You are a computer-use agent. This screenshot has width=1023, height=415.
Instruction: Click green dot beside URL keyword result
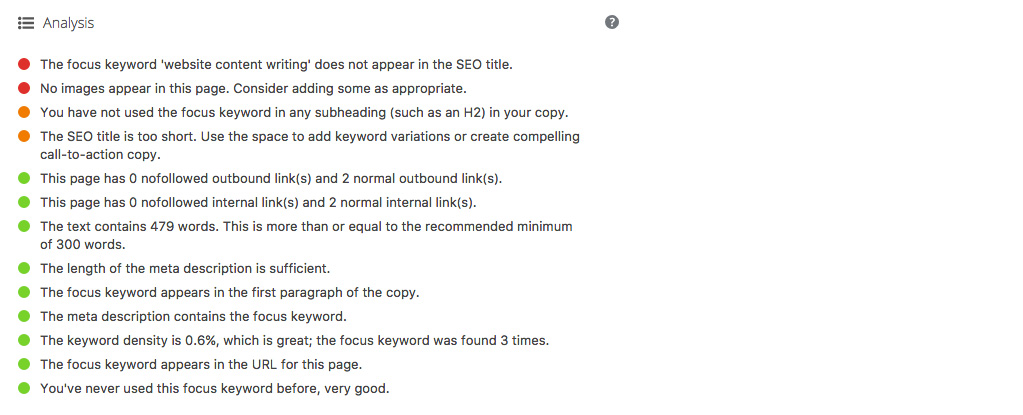(24, 365)
